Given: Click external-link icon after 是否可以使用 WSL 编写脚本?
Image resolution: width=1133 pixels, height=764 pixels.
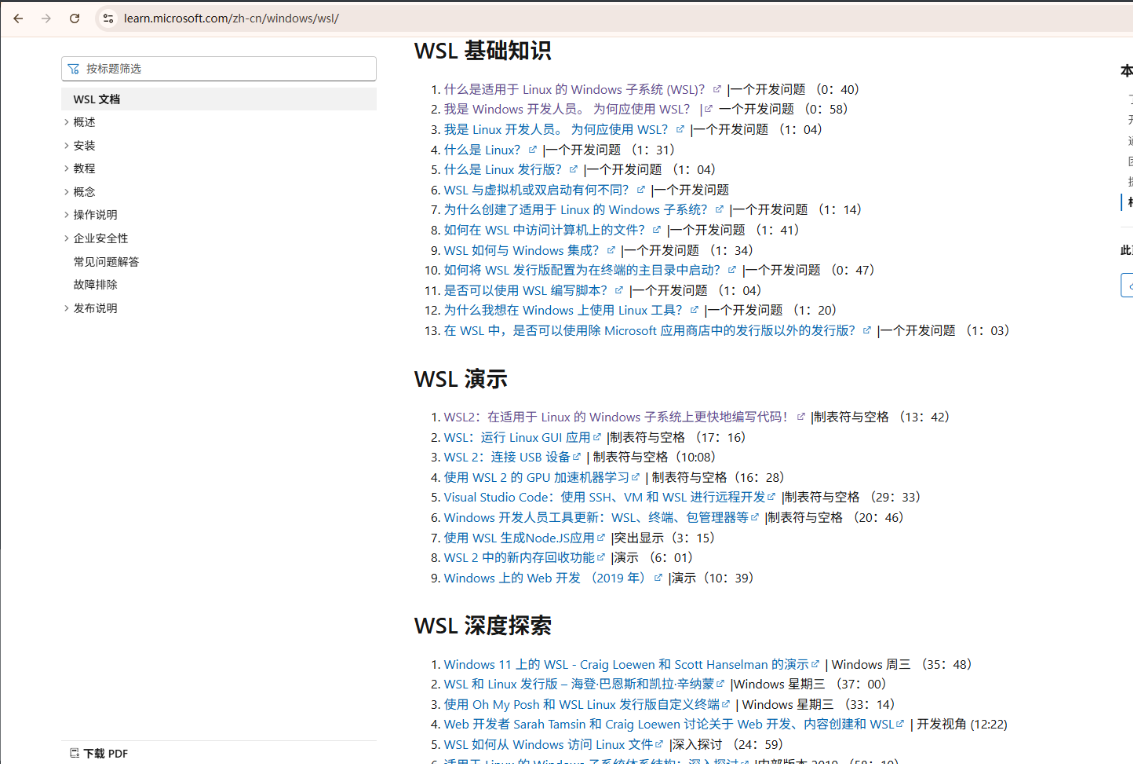Looking at the screenshot, I should tap(619, 291).
